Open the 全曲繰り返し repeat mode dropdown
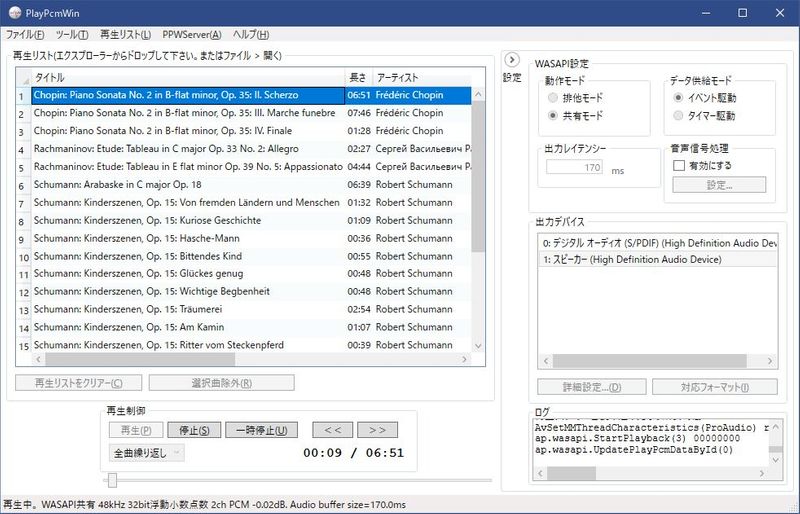The width and height of the screenshot is (800, 514). (x=147, y=453)
